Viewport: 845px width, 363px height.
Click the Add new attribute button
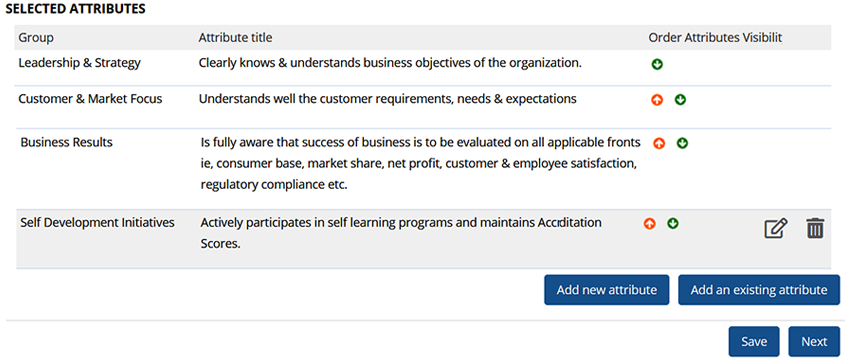click(607, 290)
